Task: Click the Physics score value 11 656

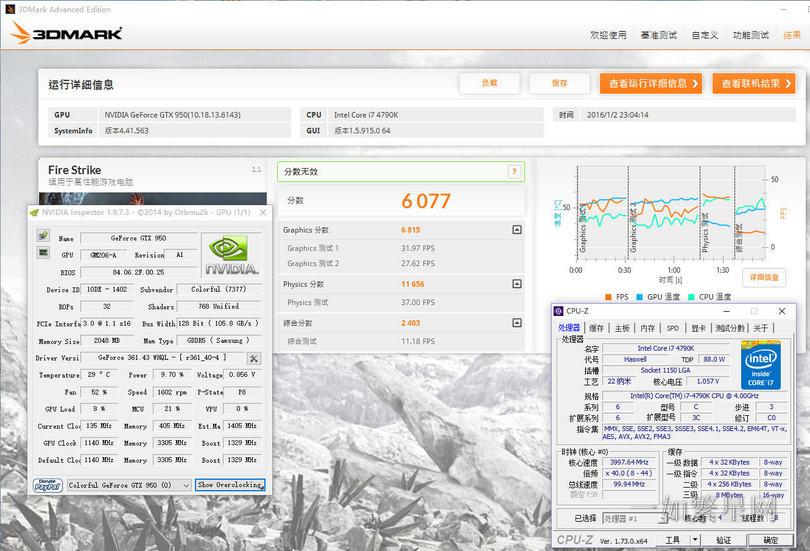Action: (x=413, y=284)
